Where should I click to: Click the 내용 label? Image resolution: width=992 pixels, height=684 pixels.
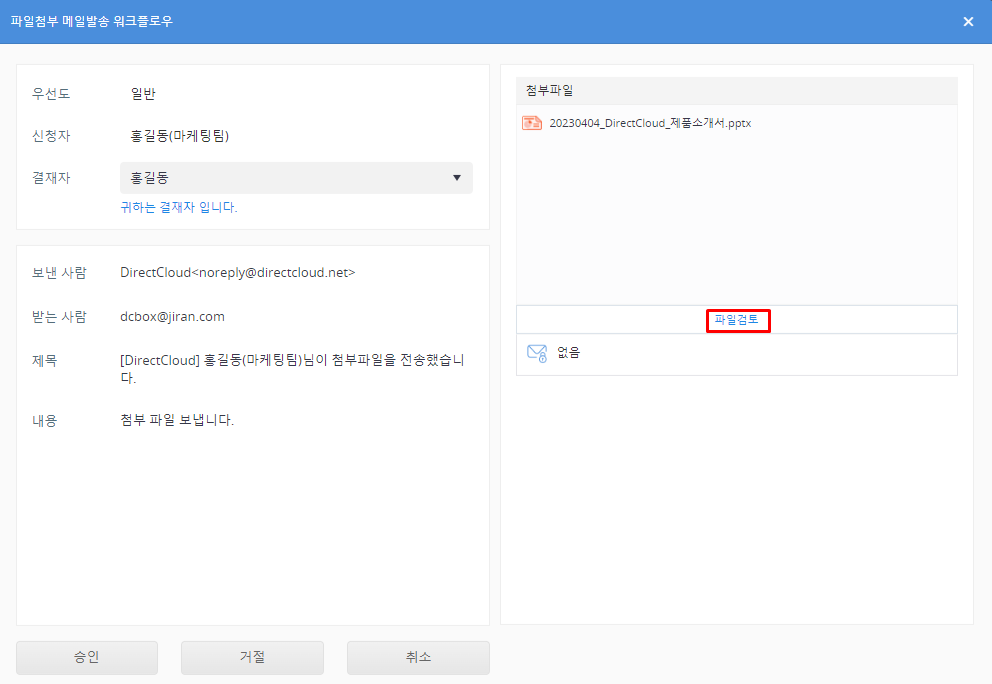click(45, 421)
